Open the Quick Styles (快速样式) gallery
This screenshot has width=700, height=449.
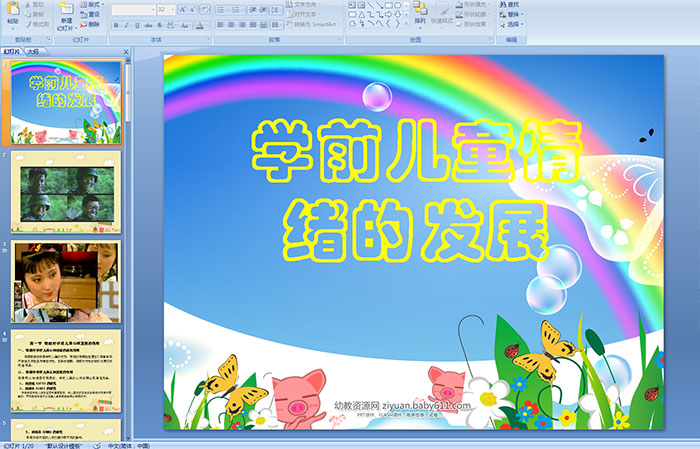(x=442, y=14)
